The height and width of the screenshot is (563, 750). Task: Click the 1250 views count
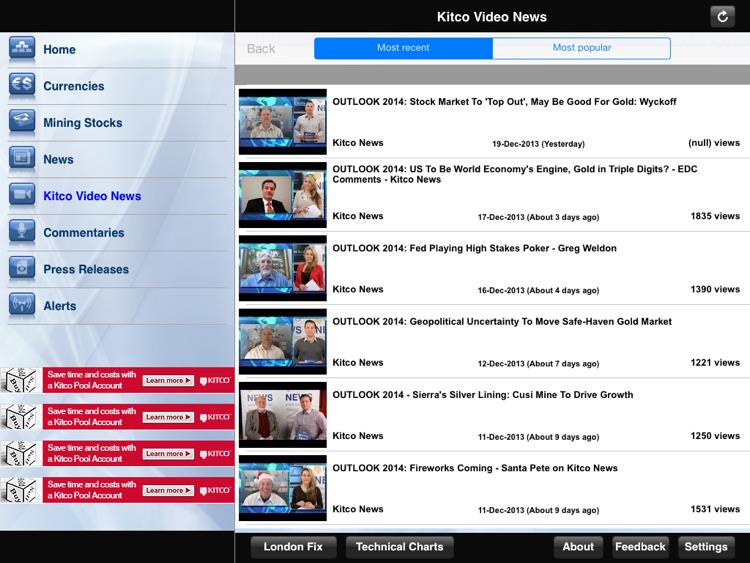pyautogui.click(x=715, y=436)
